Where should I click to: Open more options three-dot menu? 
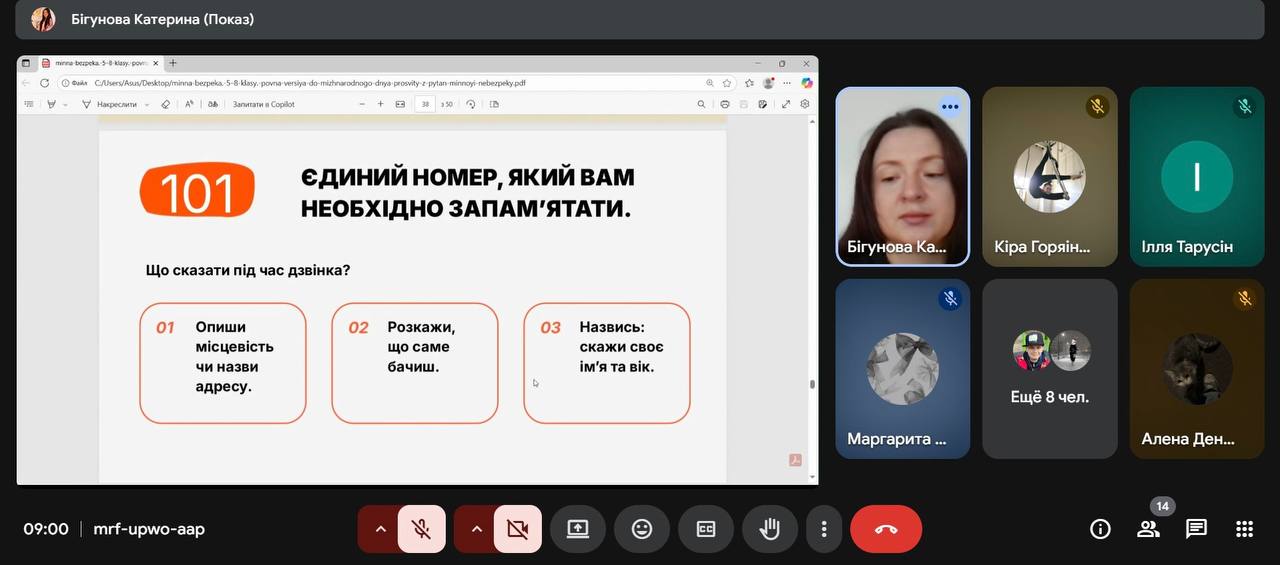click(824, 529)
